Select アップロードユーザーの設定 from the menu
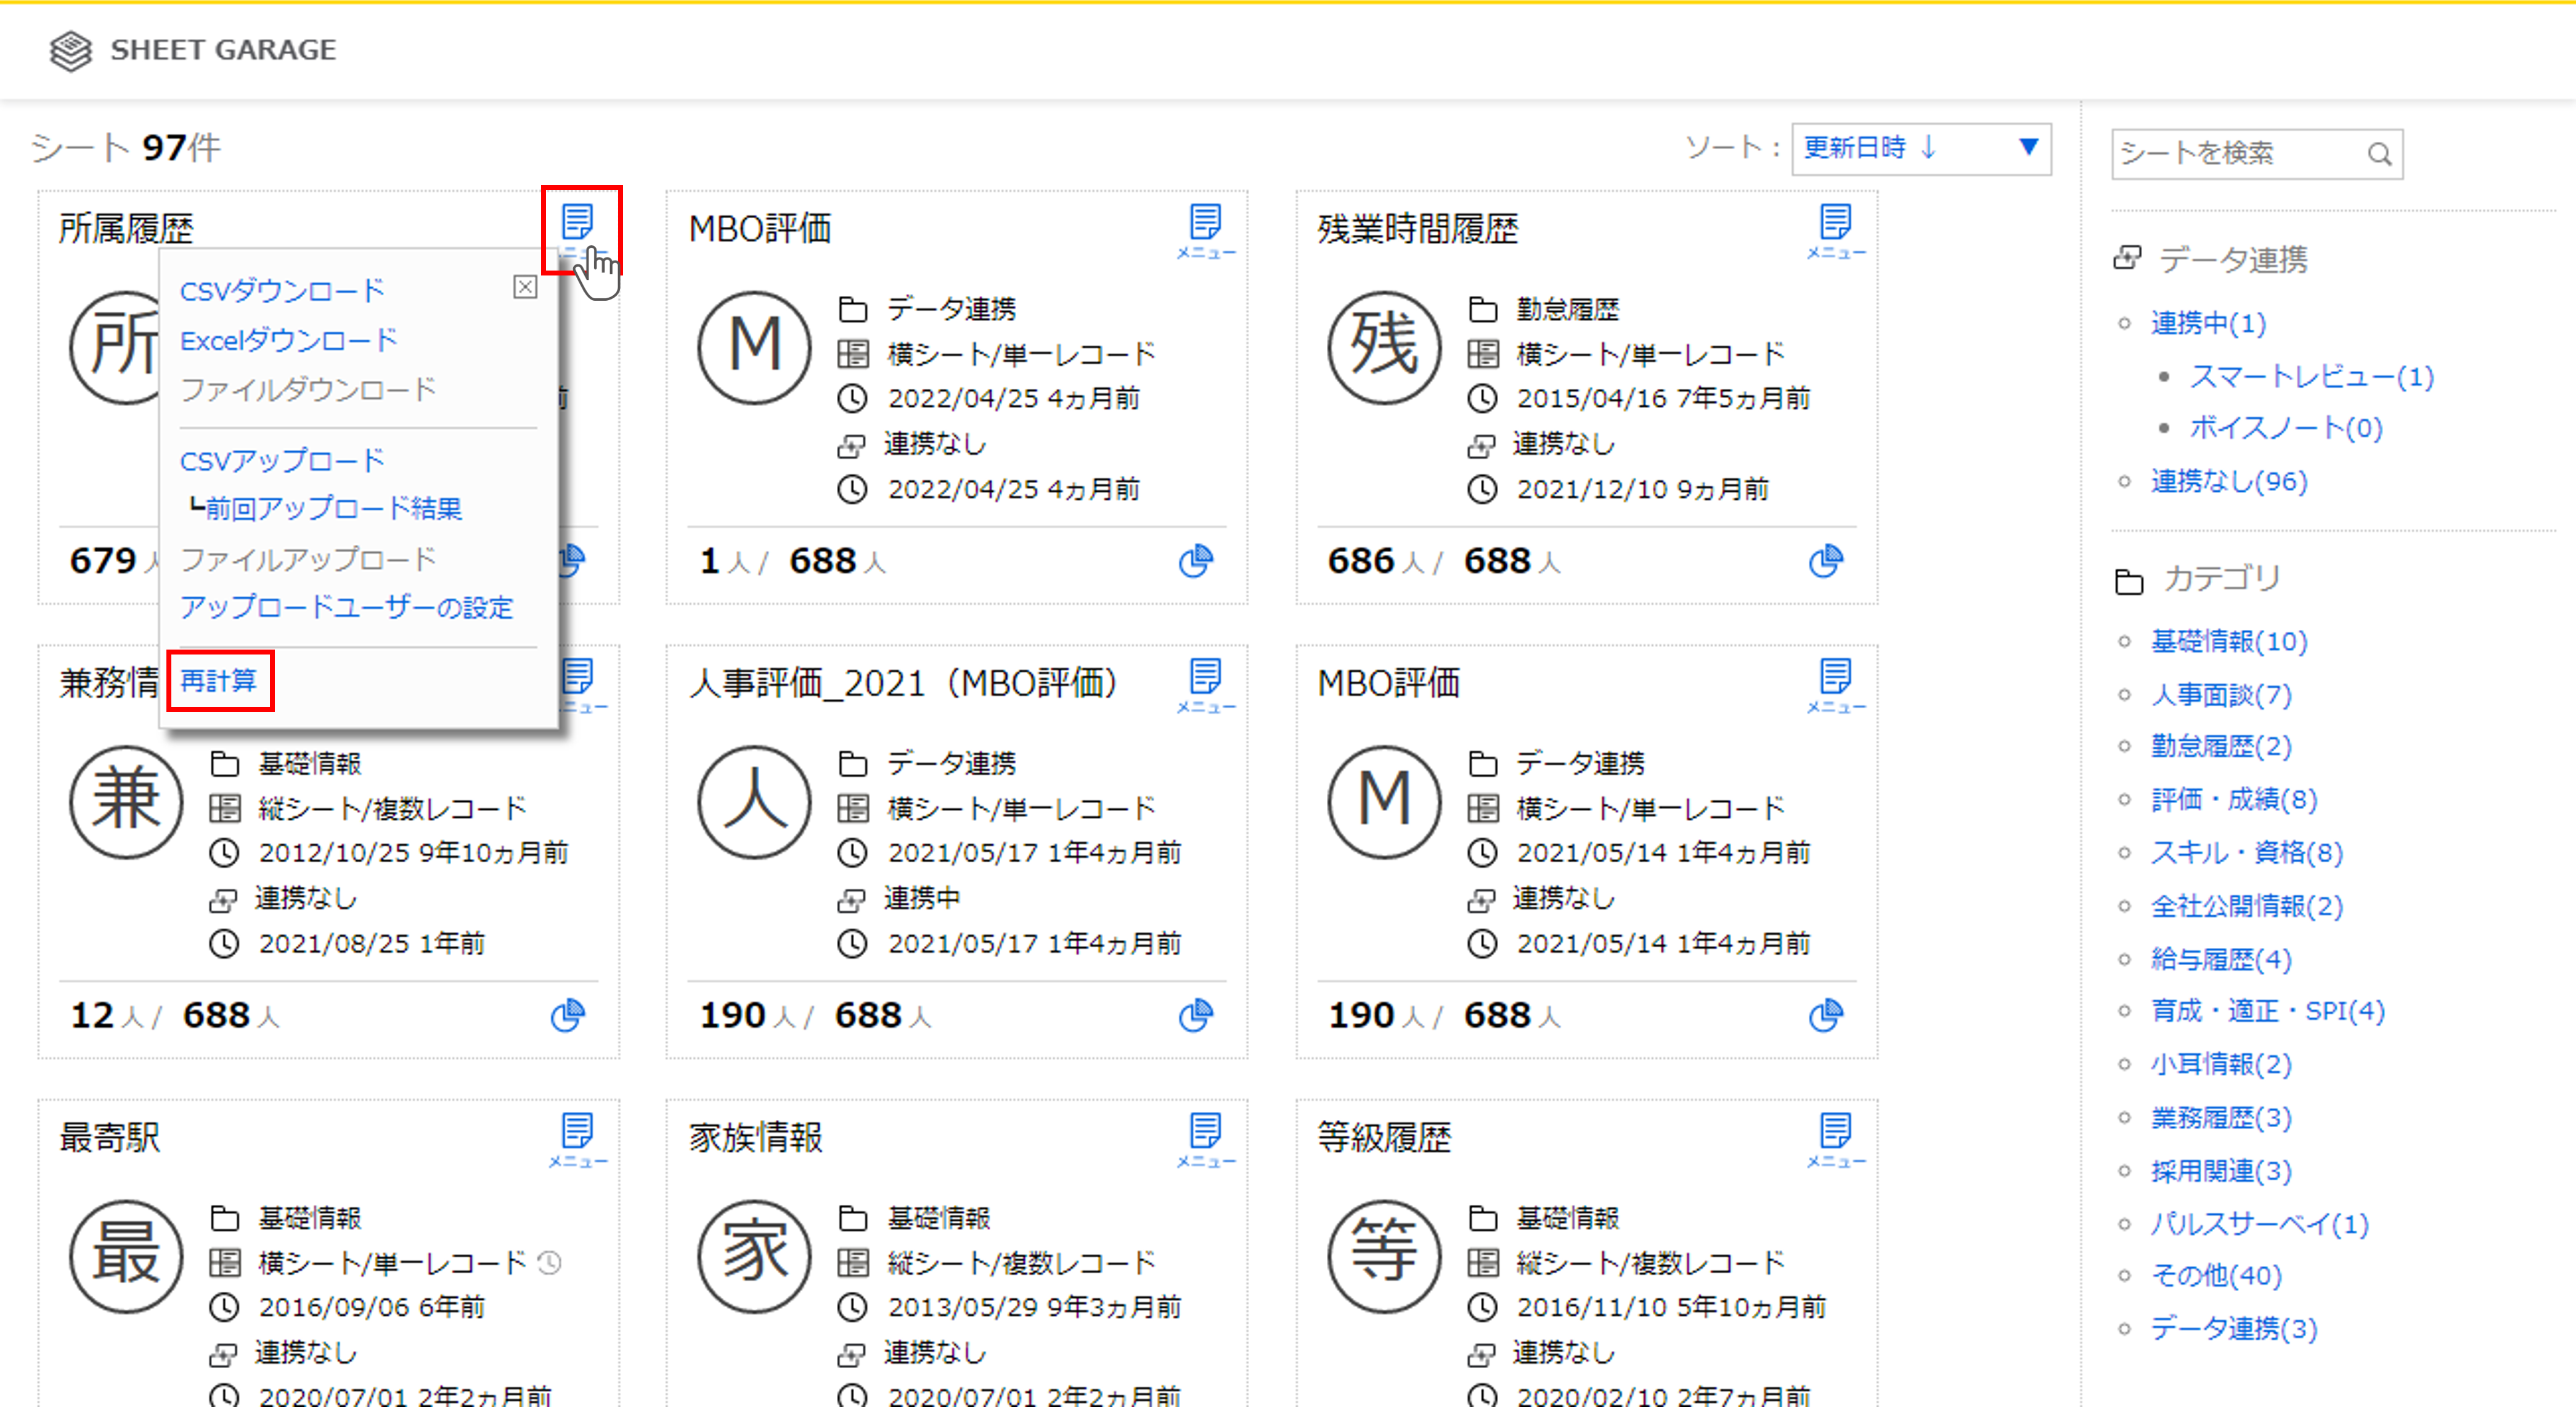 pos(346,607)
